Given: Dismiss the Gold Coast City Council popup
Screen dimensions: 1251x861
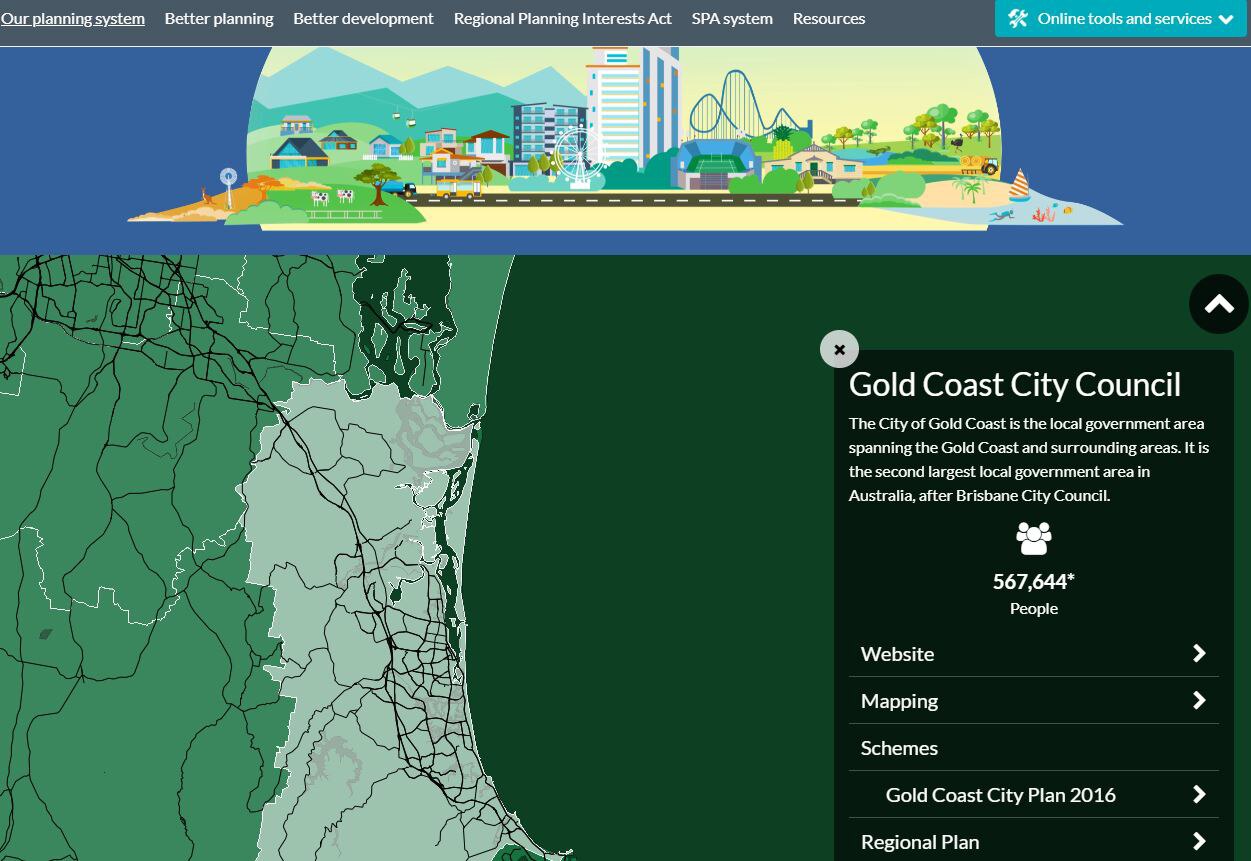Looking at the screenshot, I should point(839,349).
